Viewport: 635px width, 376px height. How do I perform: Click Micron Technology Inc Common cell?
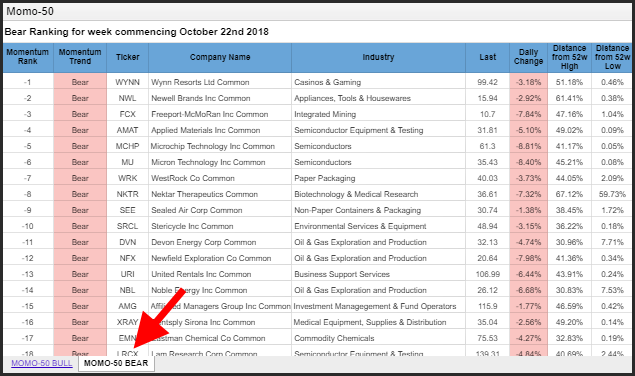220,162
